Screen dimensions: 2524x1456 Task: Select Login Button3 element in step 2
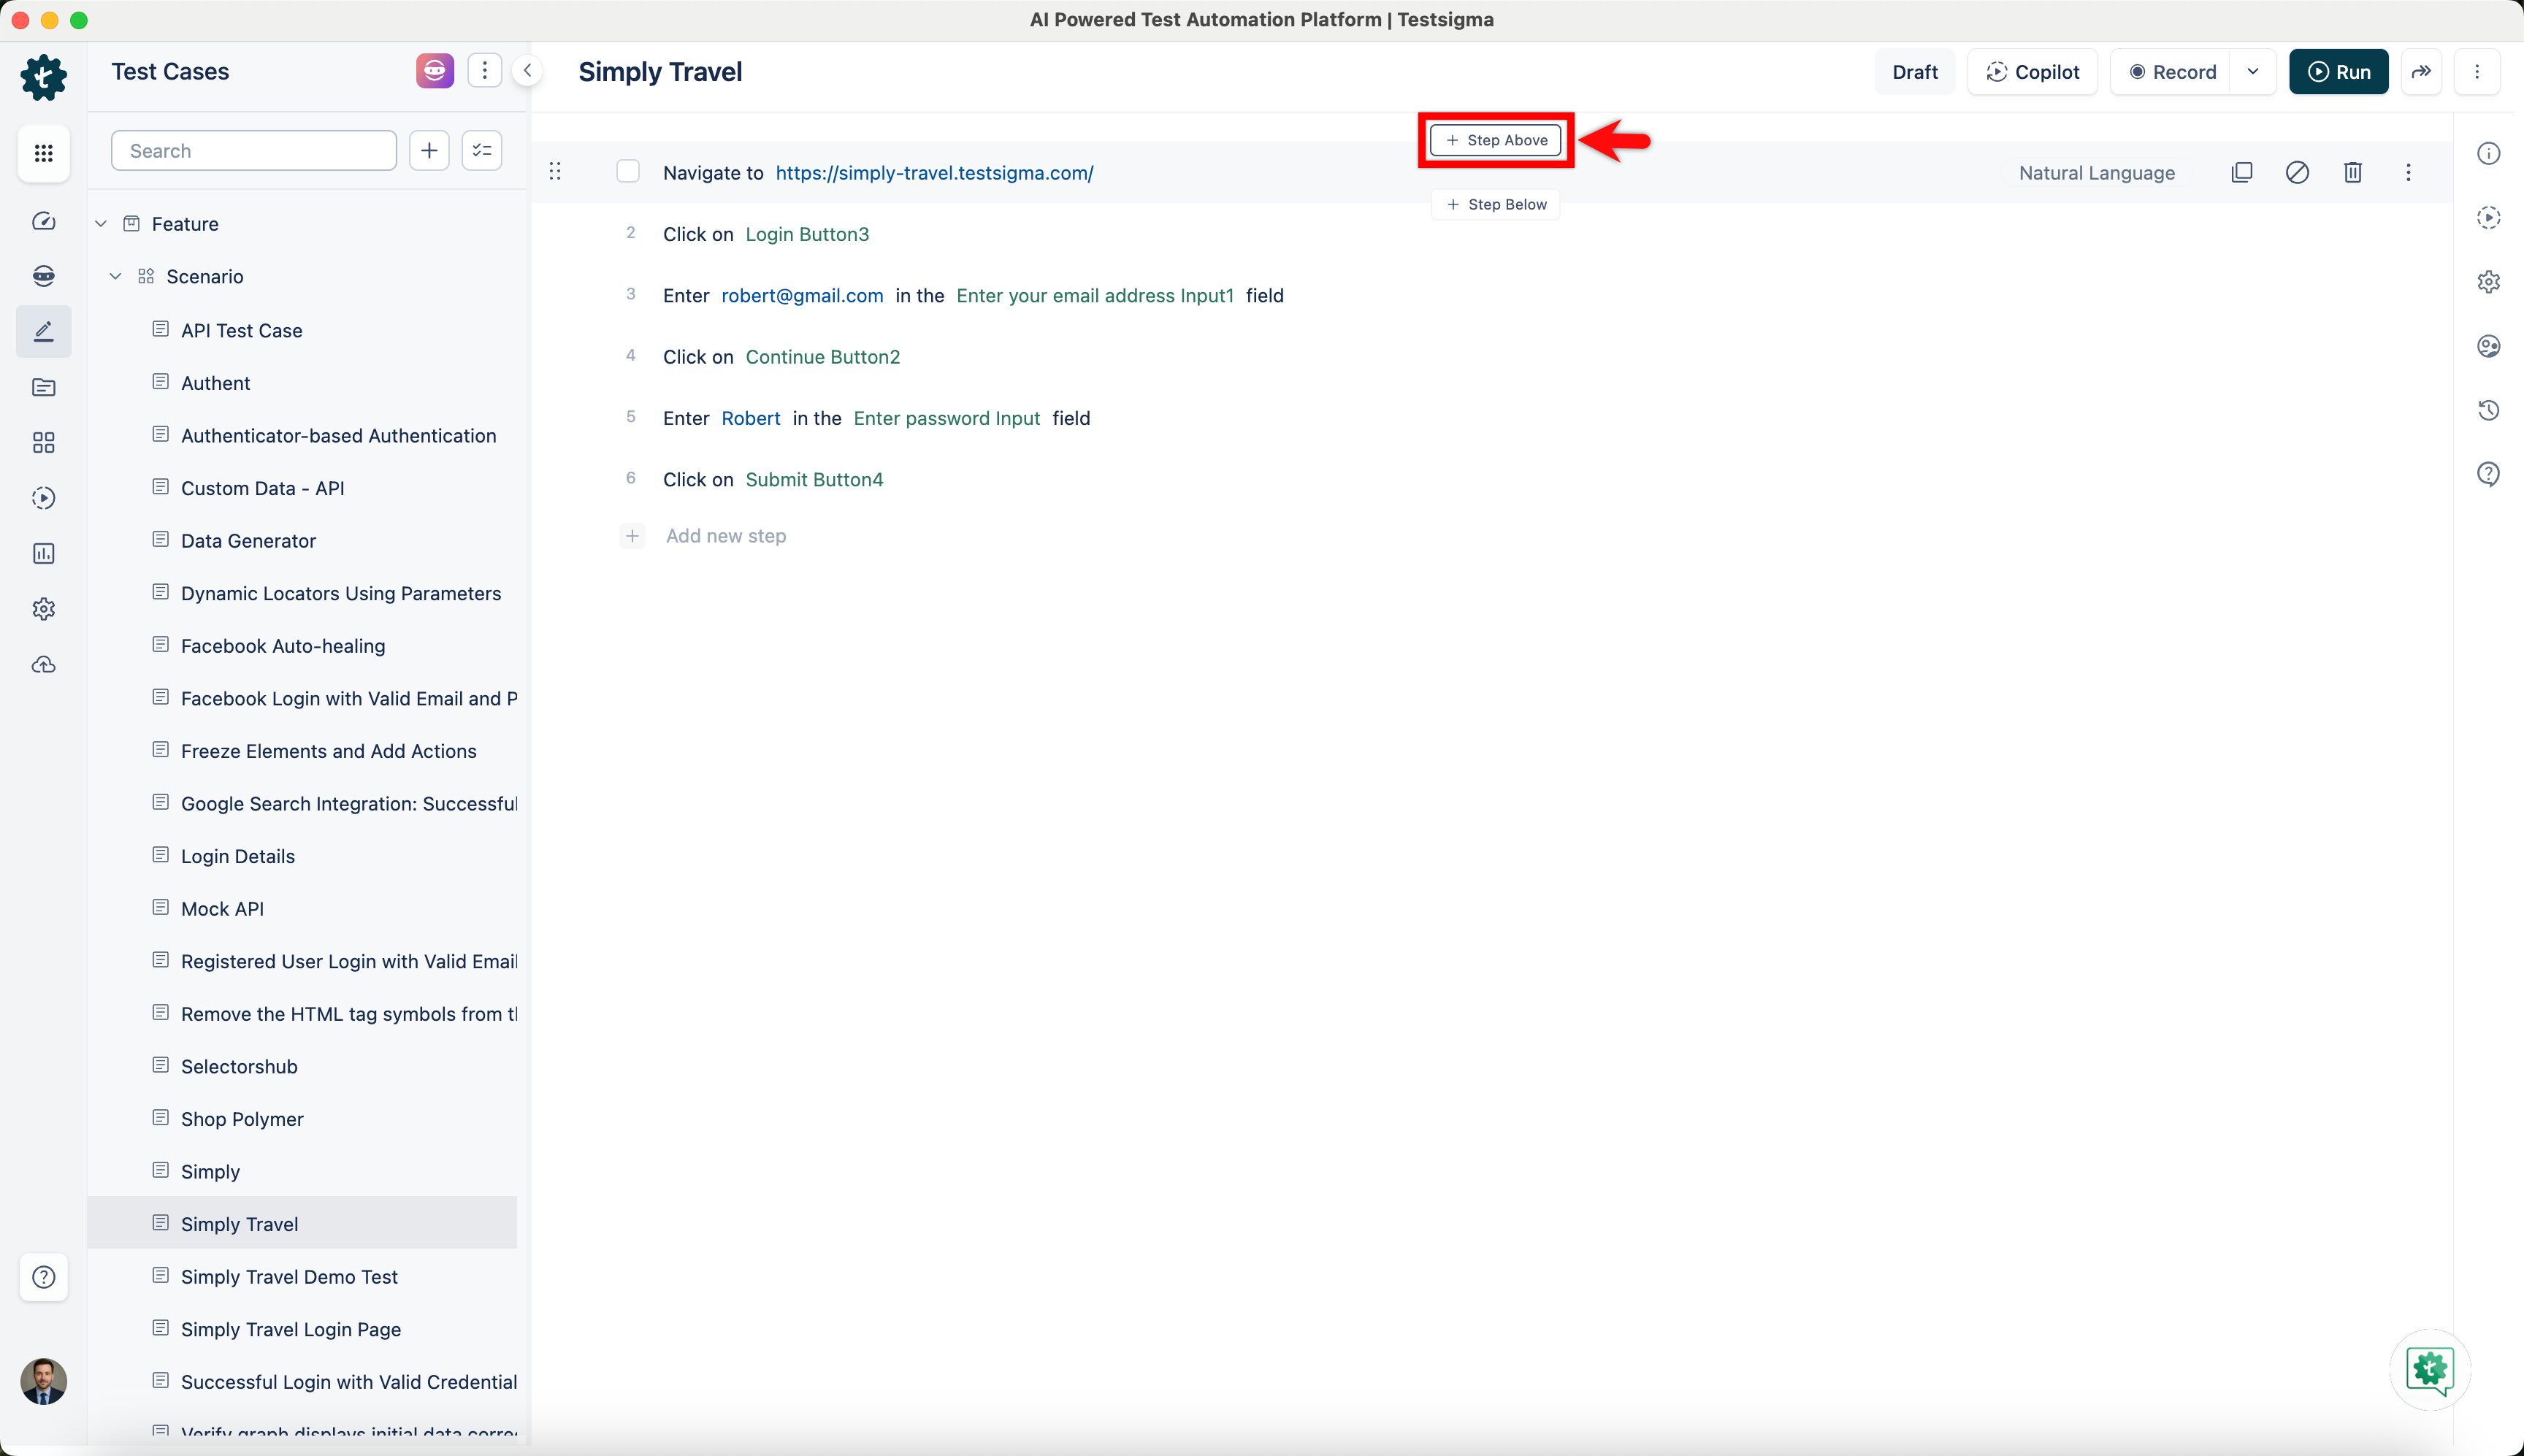click(807, 234)
